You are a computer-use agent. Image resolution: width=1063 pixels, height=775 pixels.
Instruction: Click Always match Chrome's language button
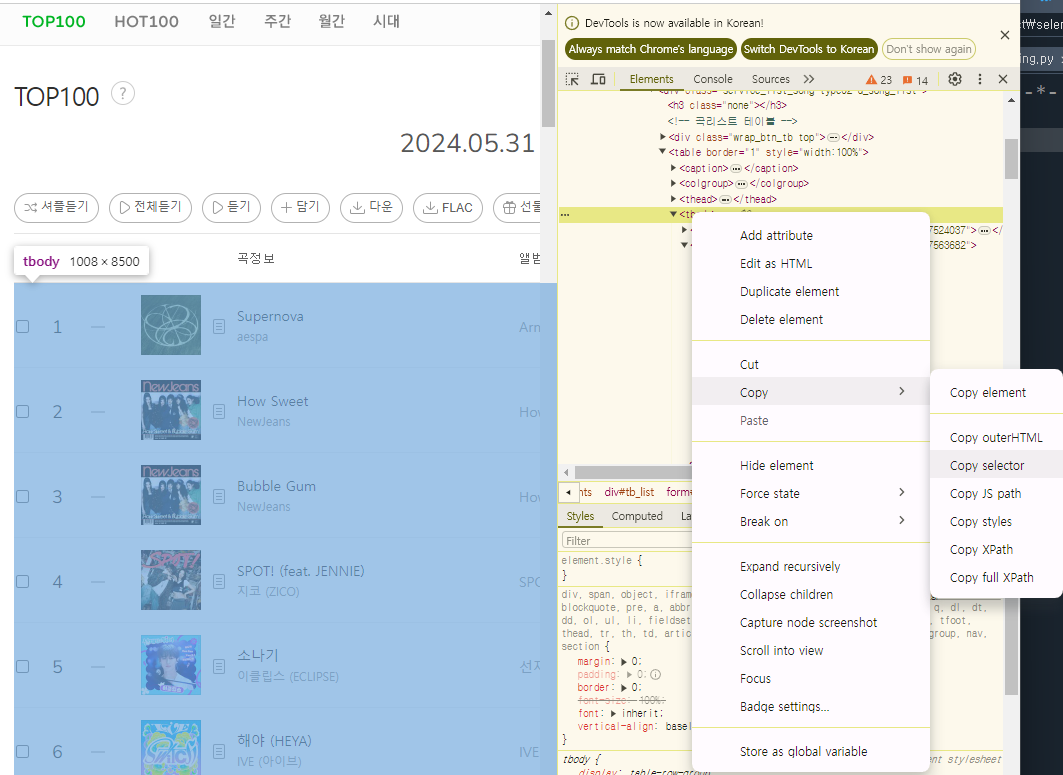click(x=651, y=49)
